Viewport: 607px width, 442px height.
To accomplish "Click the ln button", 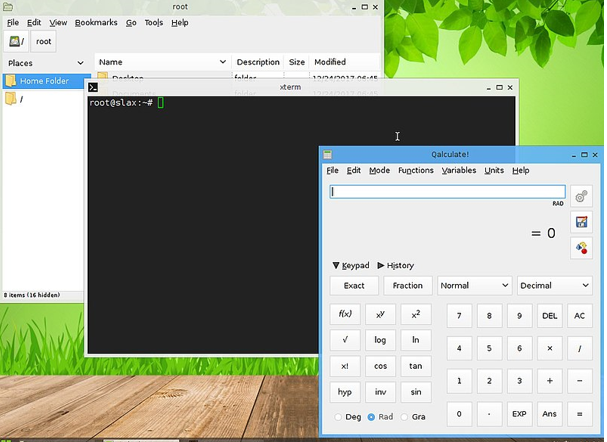I will tap(416, 339).
